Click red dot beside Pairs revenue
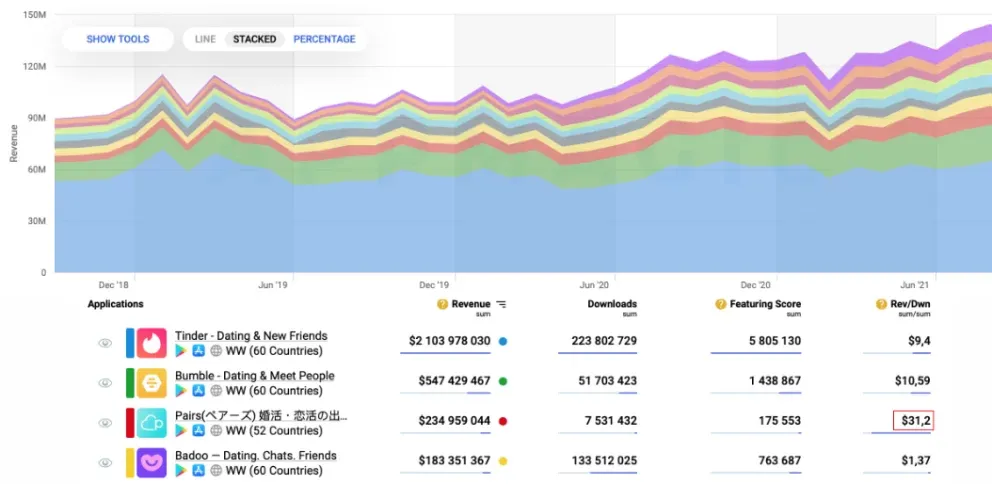This screenshot has height=484, width=992. point(503,421)
